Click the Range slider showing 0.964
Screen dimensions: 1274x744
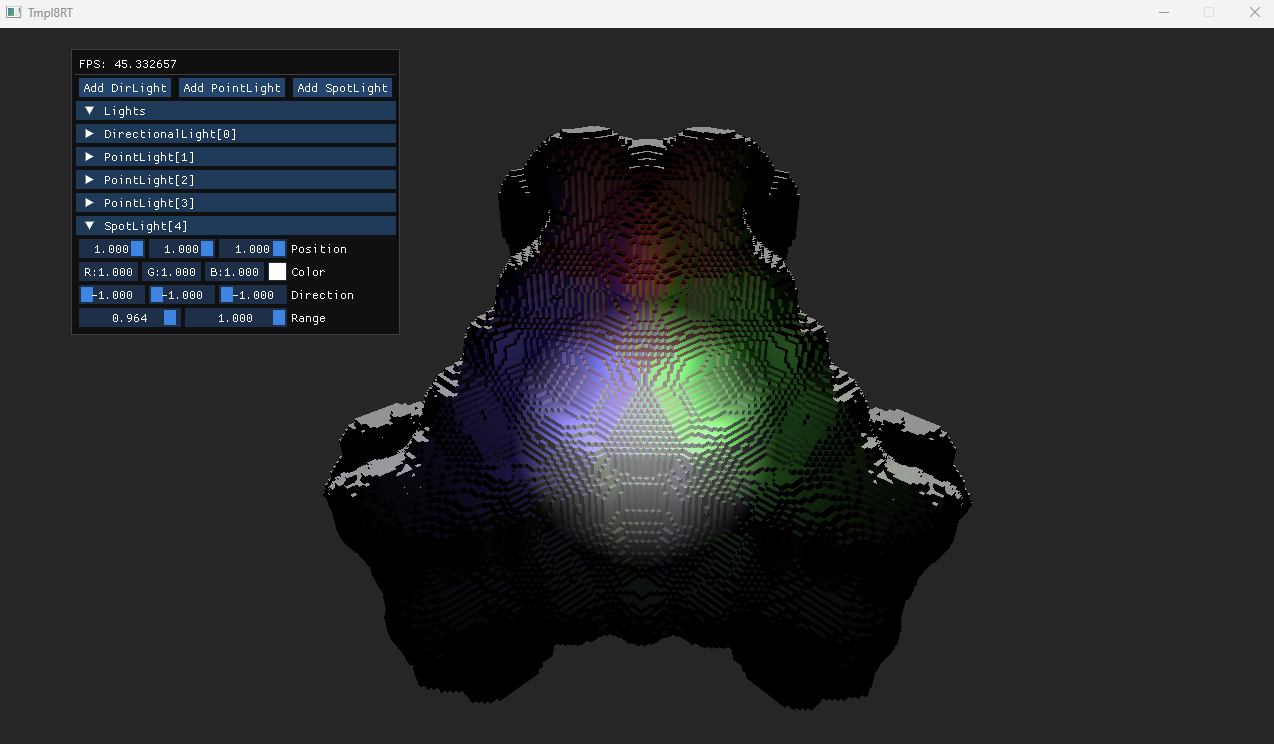pos(129,318)
